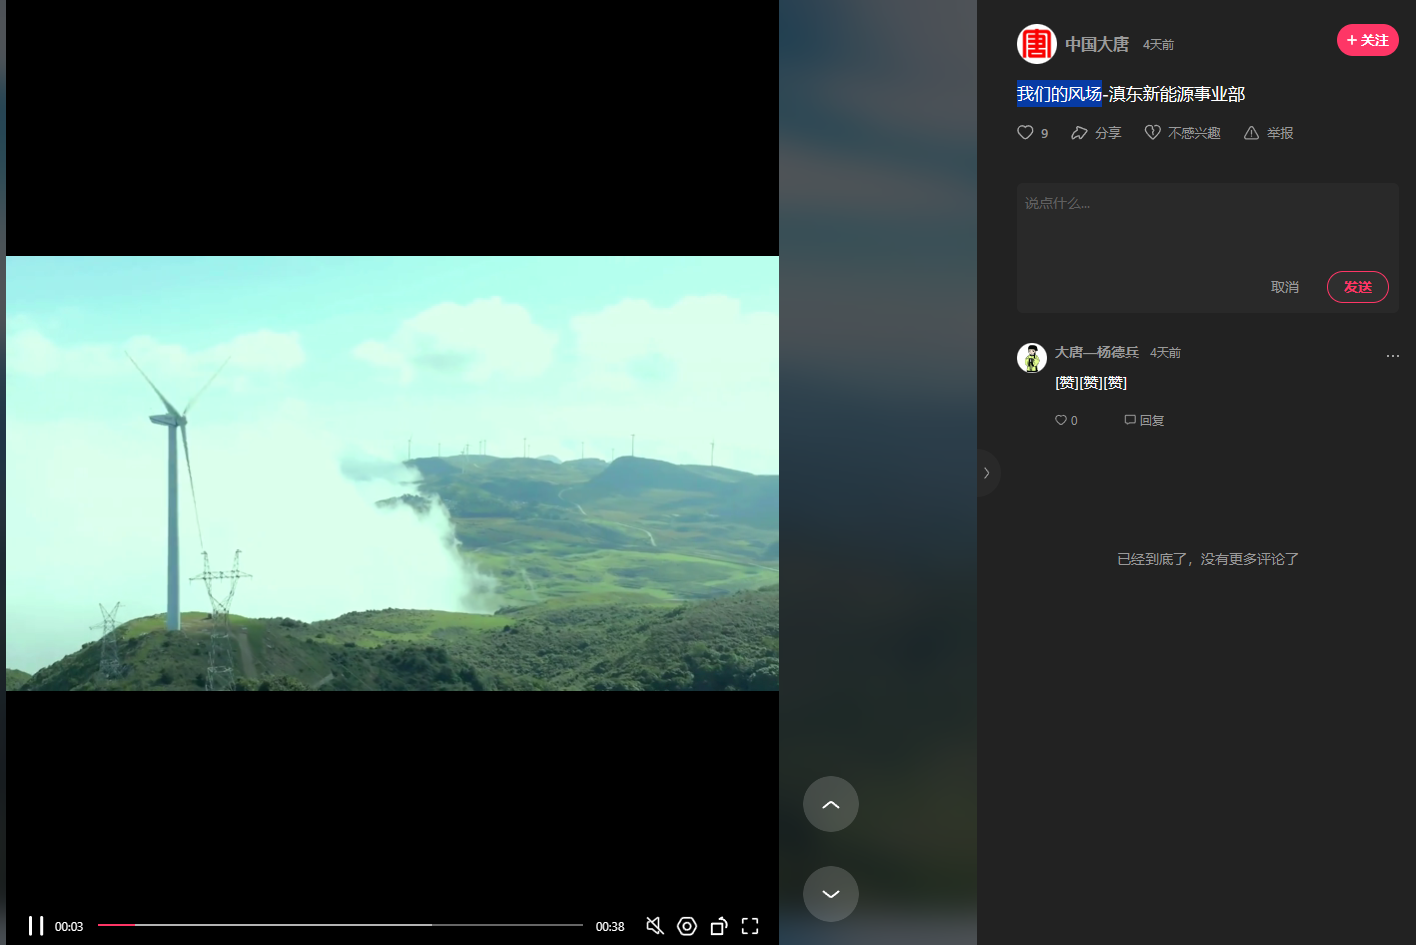The height and width of the screenshot is (945, 1416).
Task: Report this video
Action: pyautogui.click(x=1268, y=133)
